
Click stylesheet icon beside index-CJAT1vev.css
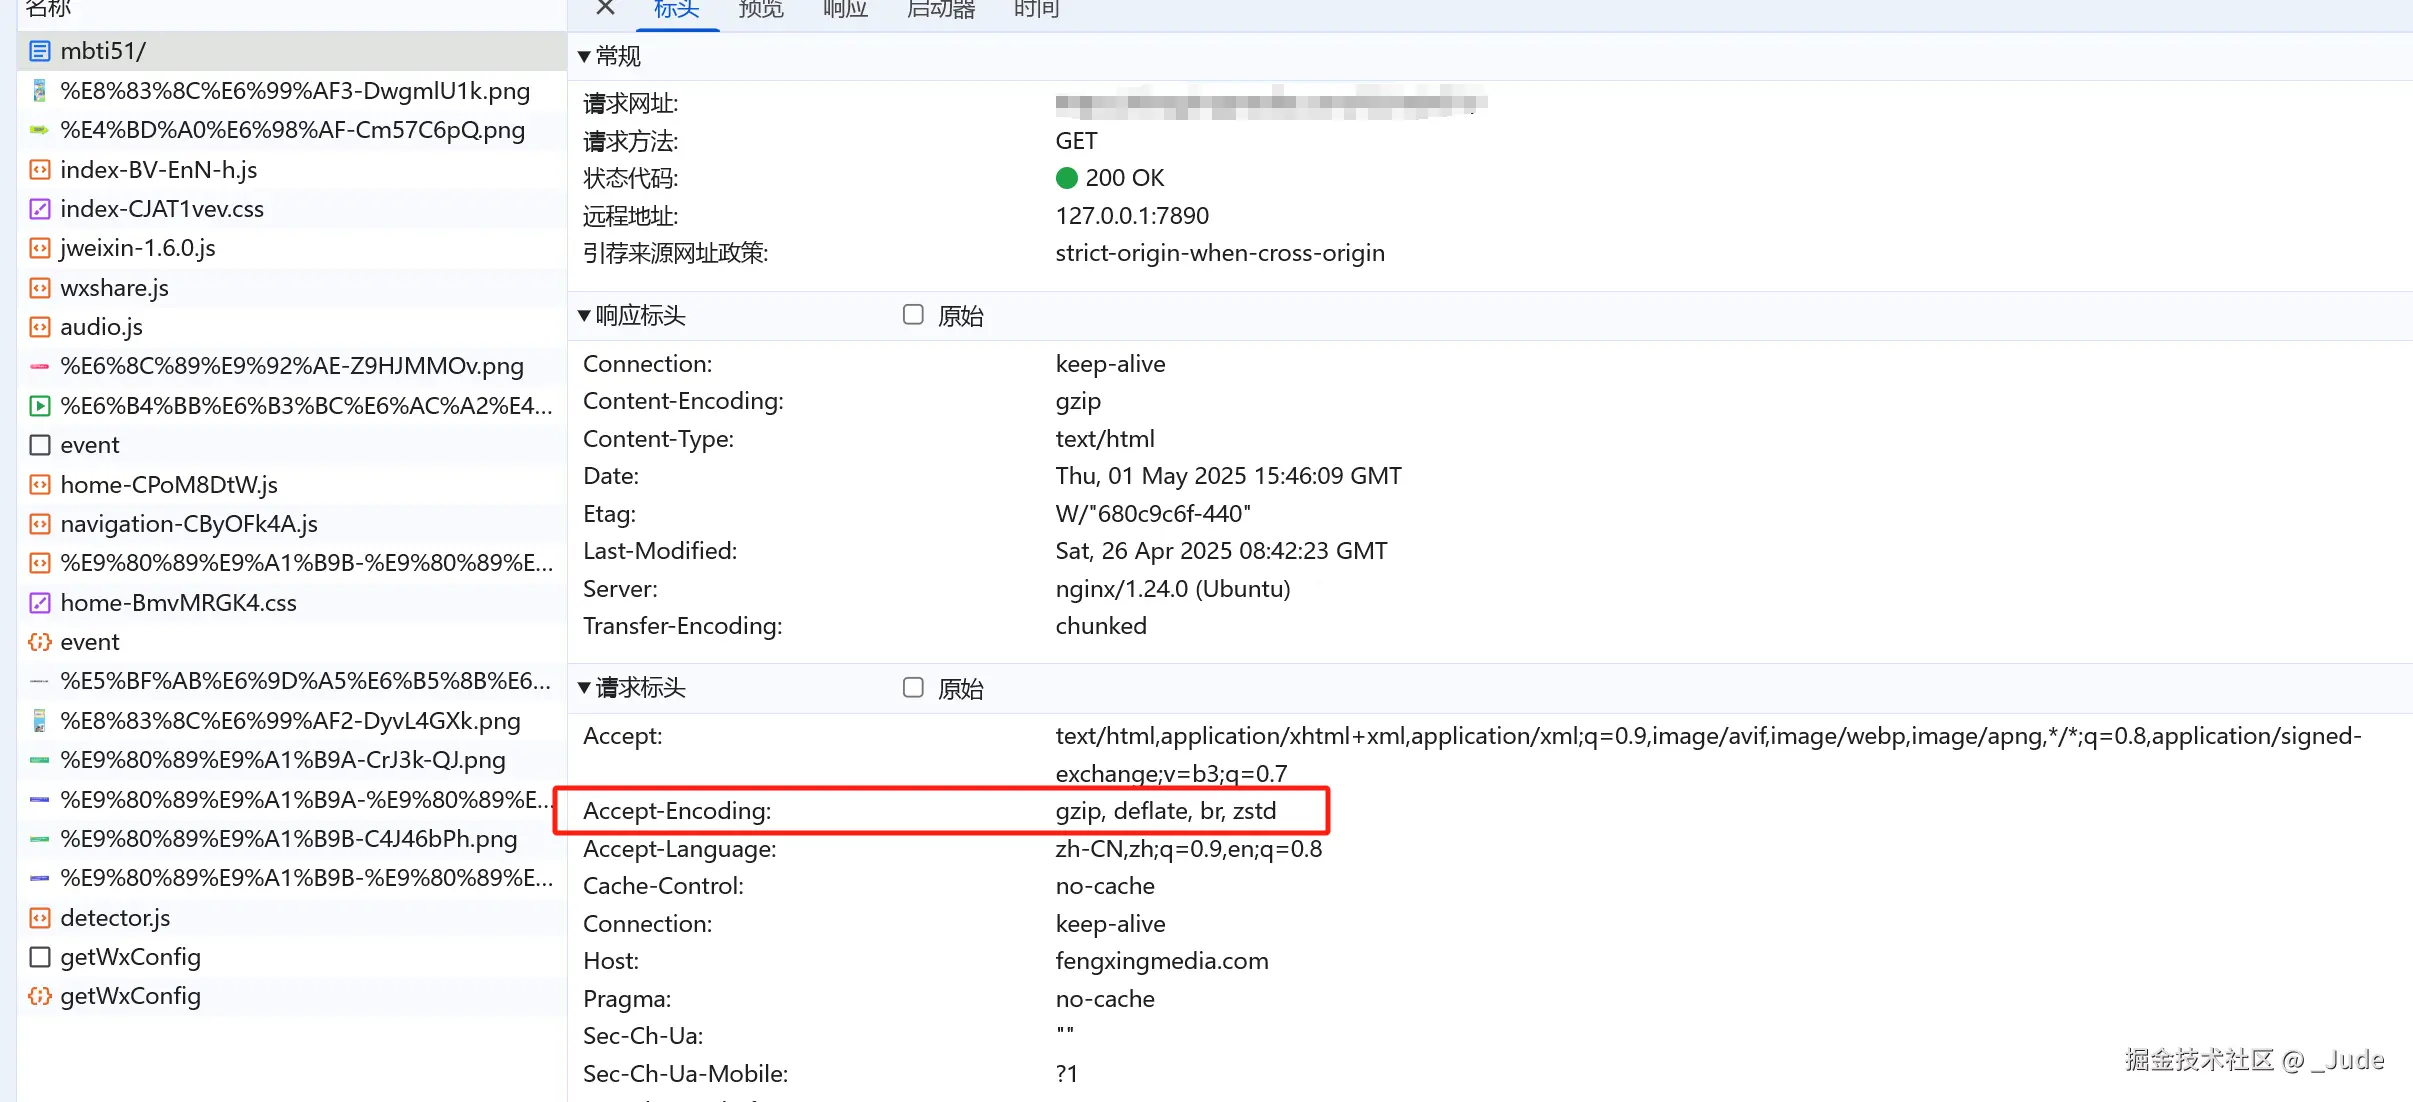(x=40, y=209)
